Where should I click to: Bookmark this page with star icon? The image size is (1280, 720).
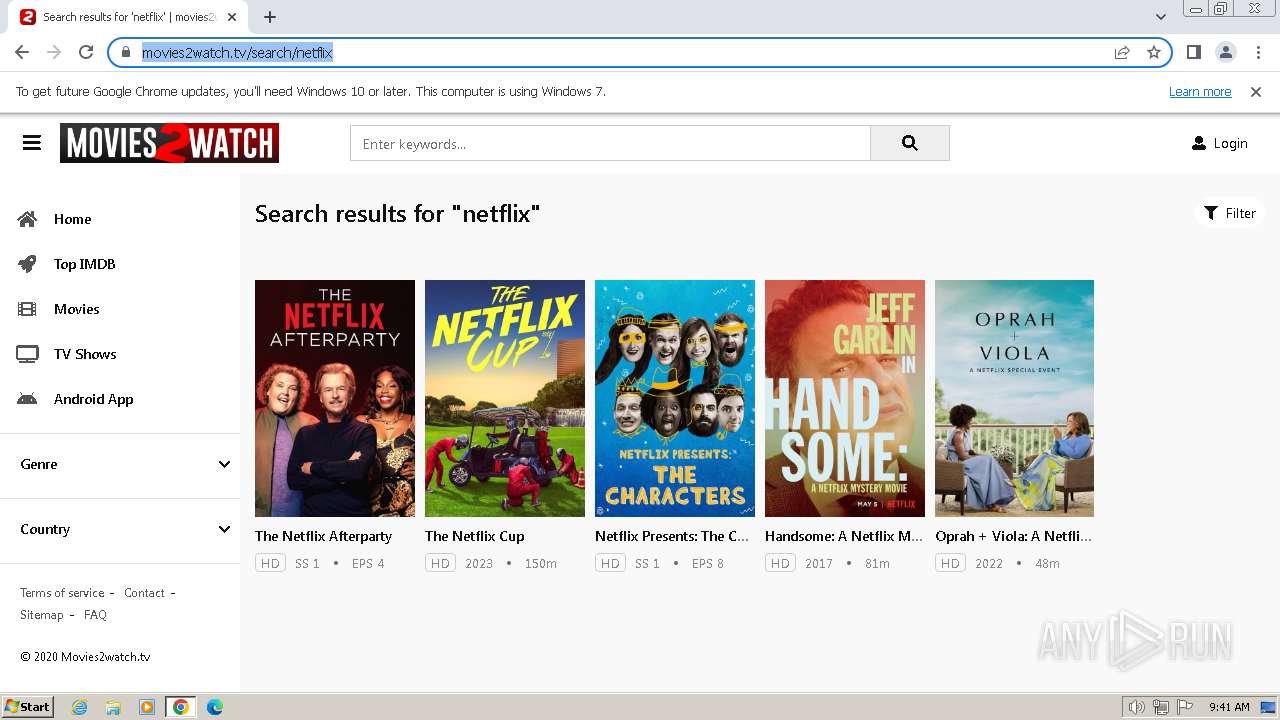click(x=1154, y=52)
